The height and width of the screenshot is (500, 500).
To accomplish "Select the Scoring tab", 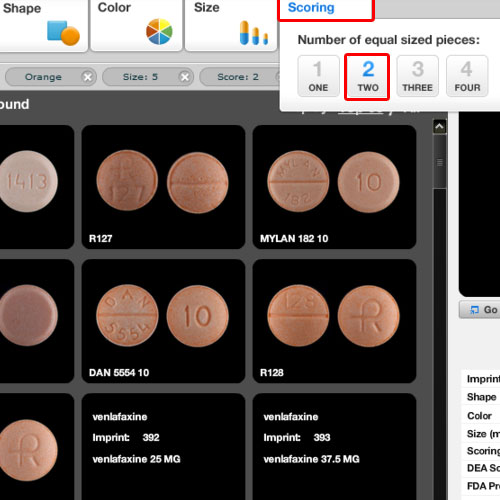I will point(326,9).
